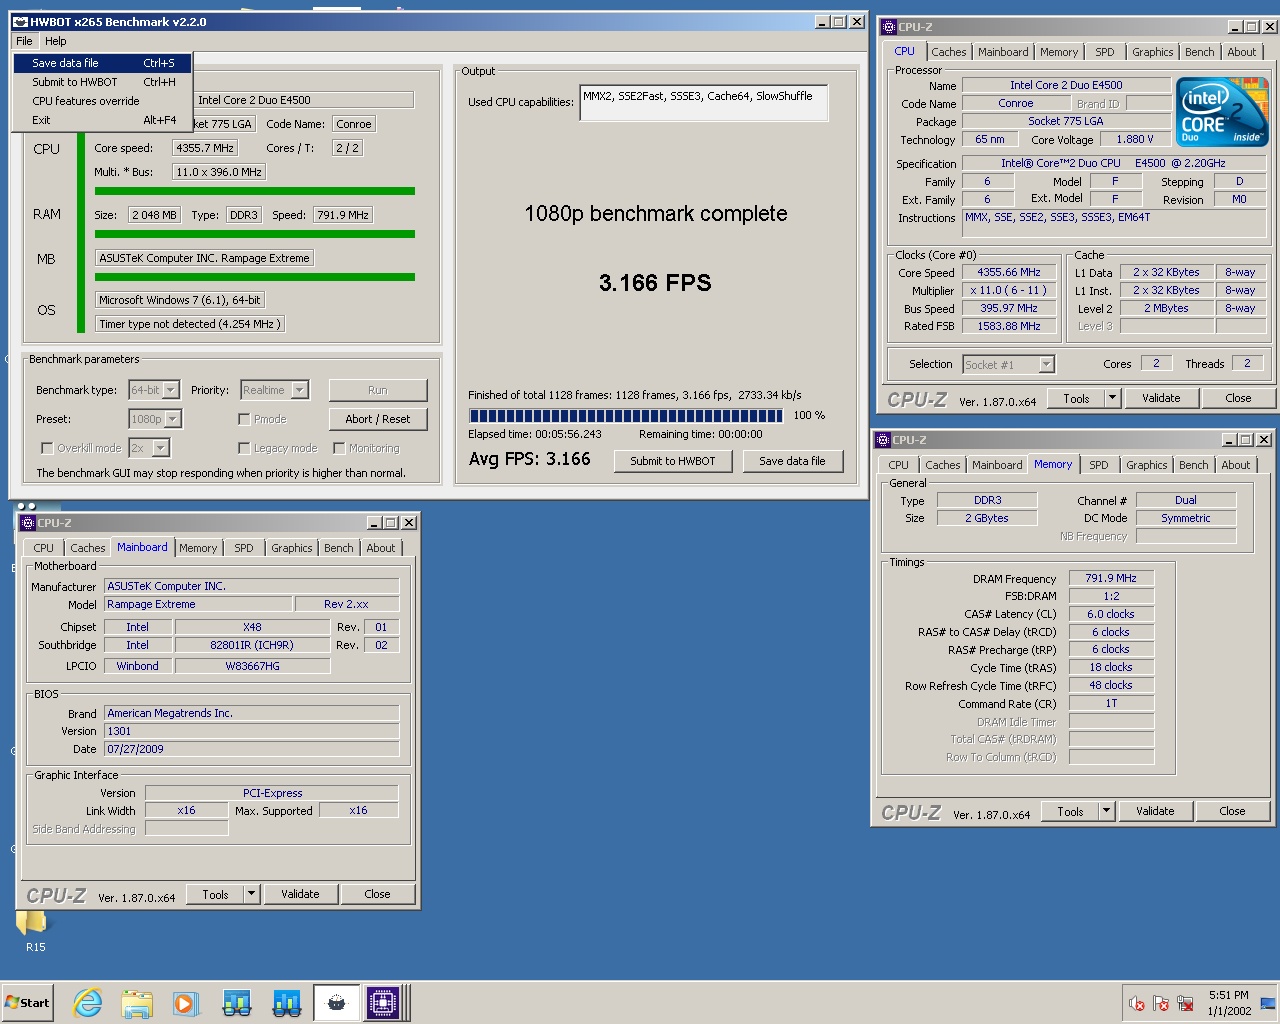Click the Abort / Reset button
Screen dimensions: 1280x1024
point(377,419)
